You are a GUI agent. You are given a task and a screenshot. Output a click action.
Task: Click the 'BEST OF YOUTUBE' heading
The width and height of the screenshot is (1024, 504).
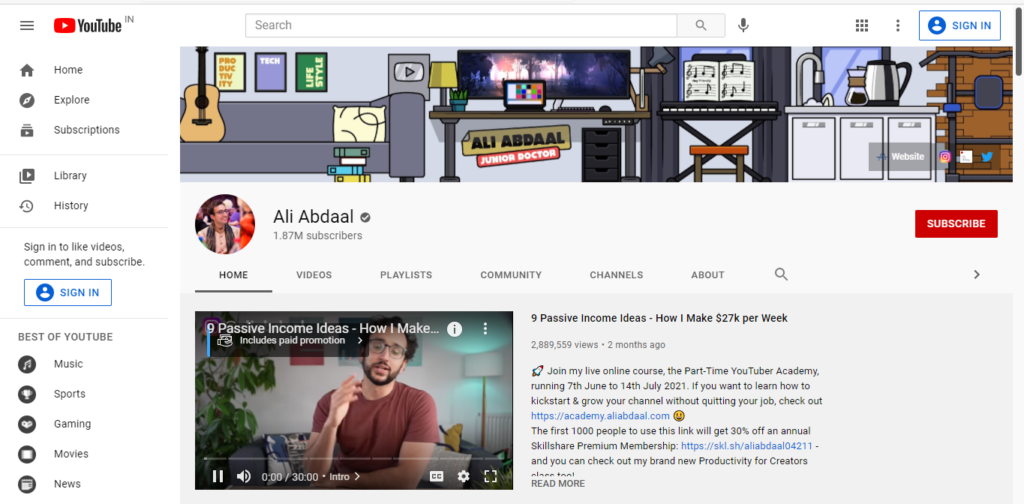[x=65, y=337]
